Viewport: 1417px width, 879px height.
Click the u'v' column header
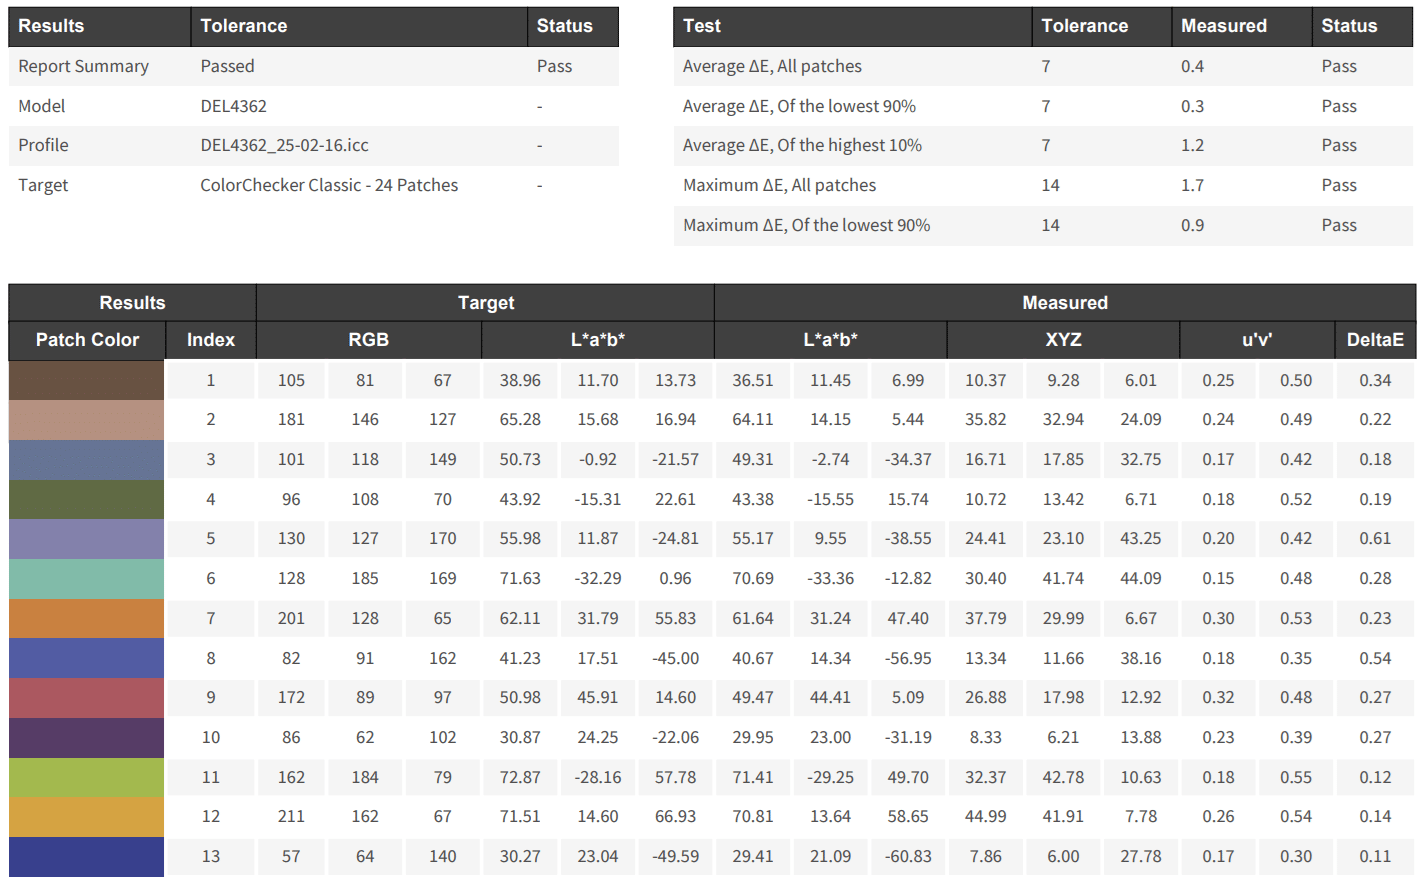click(1257, 340)
